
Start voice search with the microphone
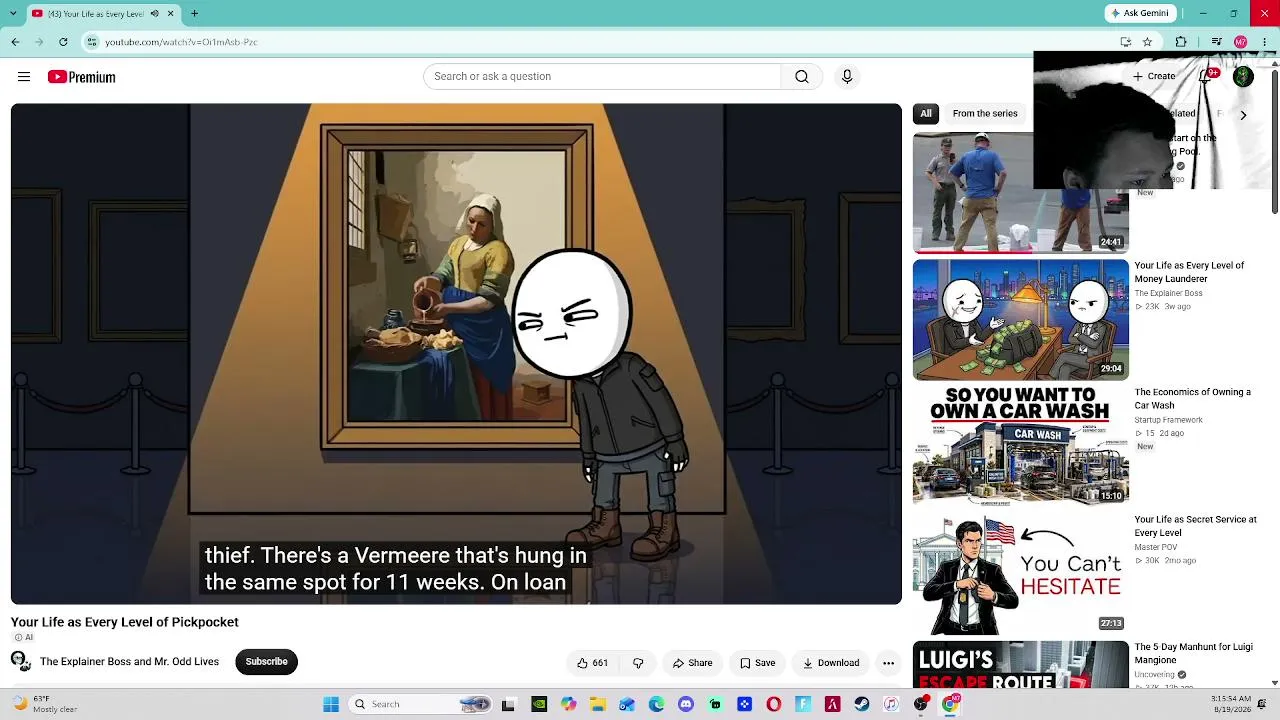tap(847, 77)
